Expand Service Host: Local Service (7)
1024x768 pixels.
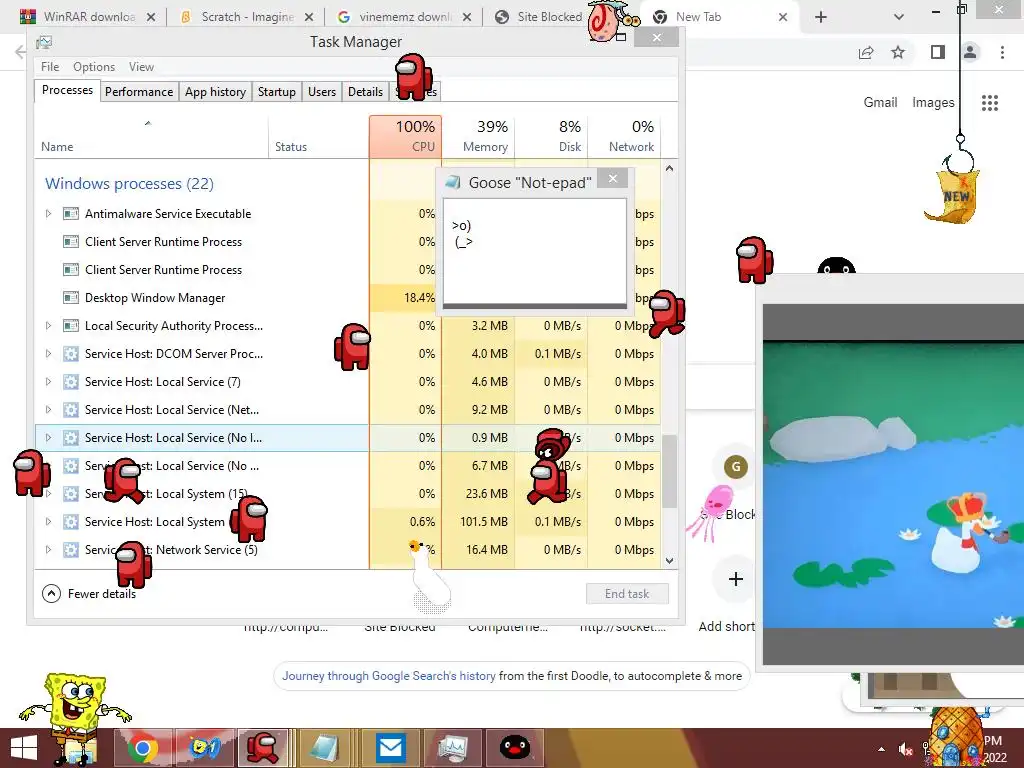coord(48,381)
